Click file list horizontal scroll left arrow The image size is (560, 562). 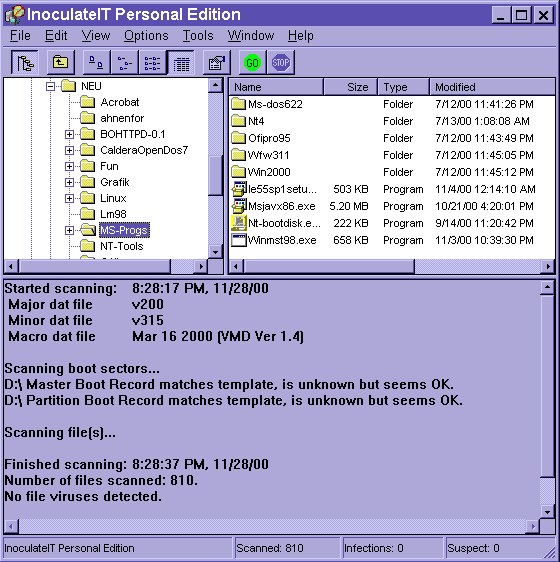pyautogui.click(x=236, y=266)
